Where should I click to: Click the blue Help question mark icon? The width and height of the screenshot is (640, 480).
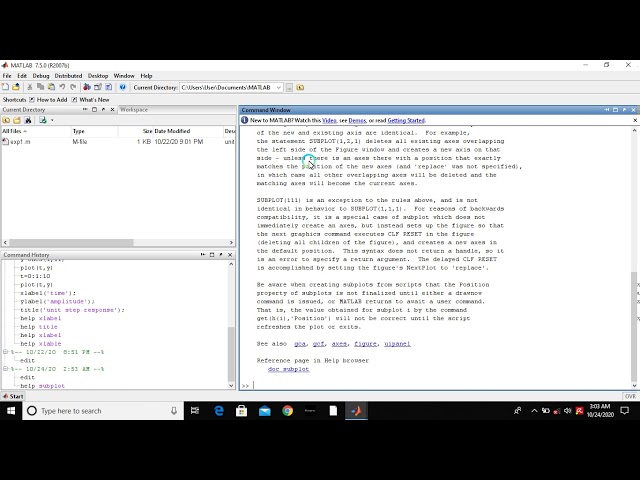(x=122, y=87)
